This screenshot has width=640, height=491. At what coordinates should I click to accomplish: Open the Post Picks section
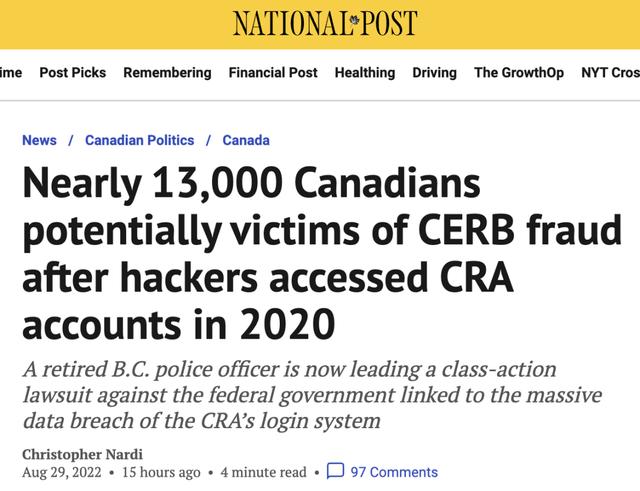tap(72, 72)
